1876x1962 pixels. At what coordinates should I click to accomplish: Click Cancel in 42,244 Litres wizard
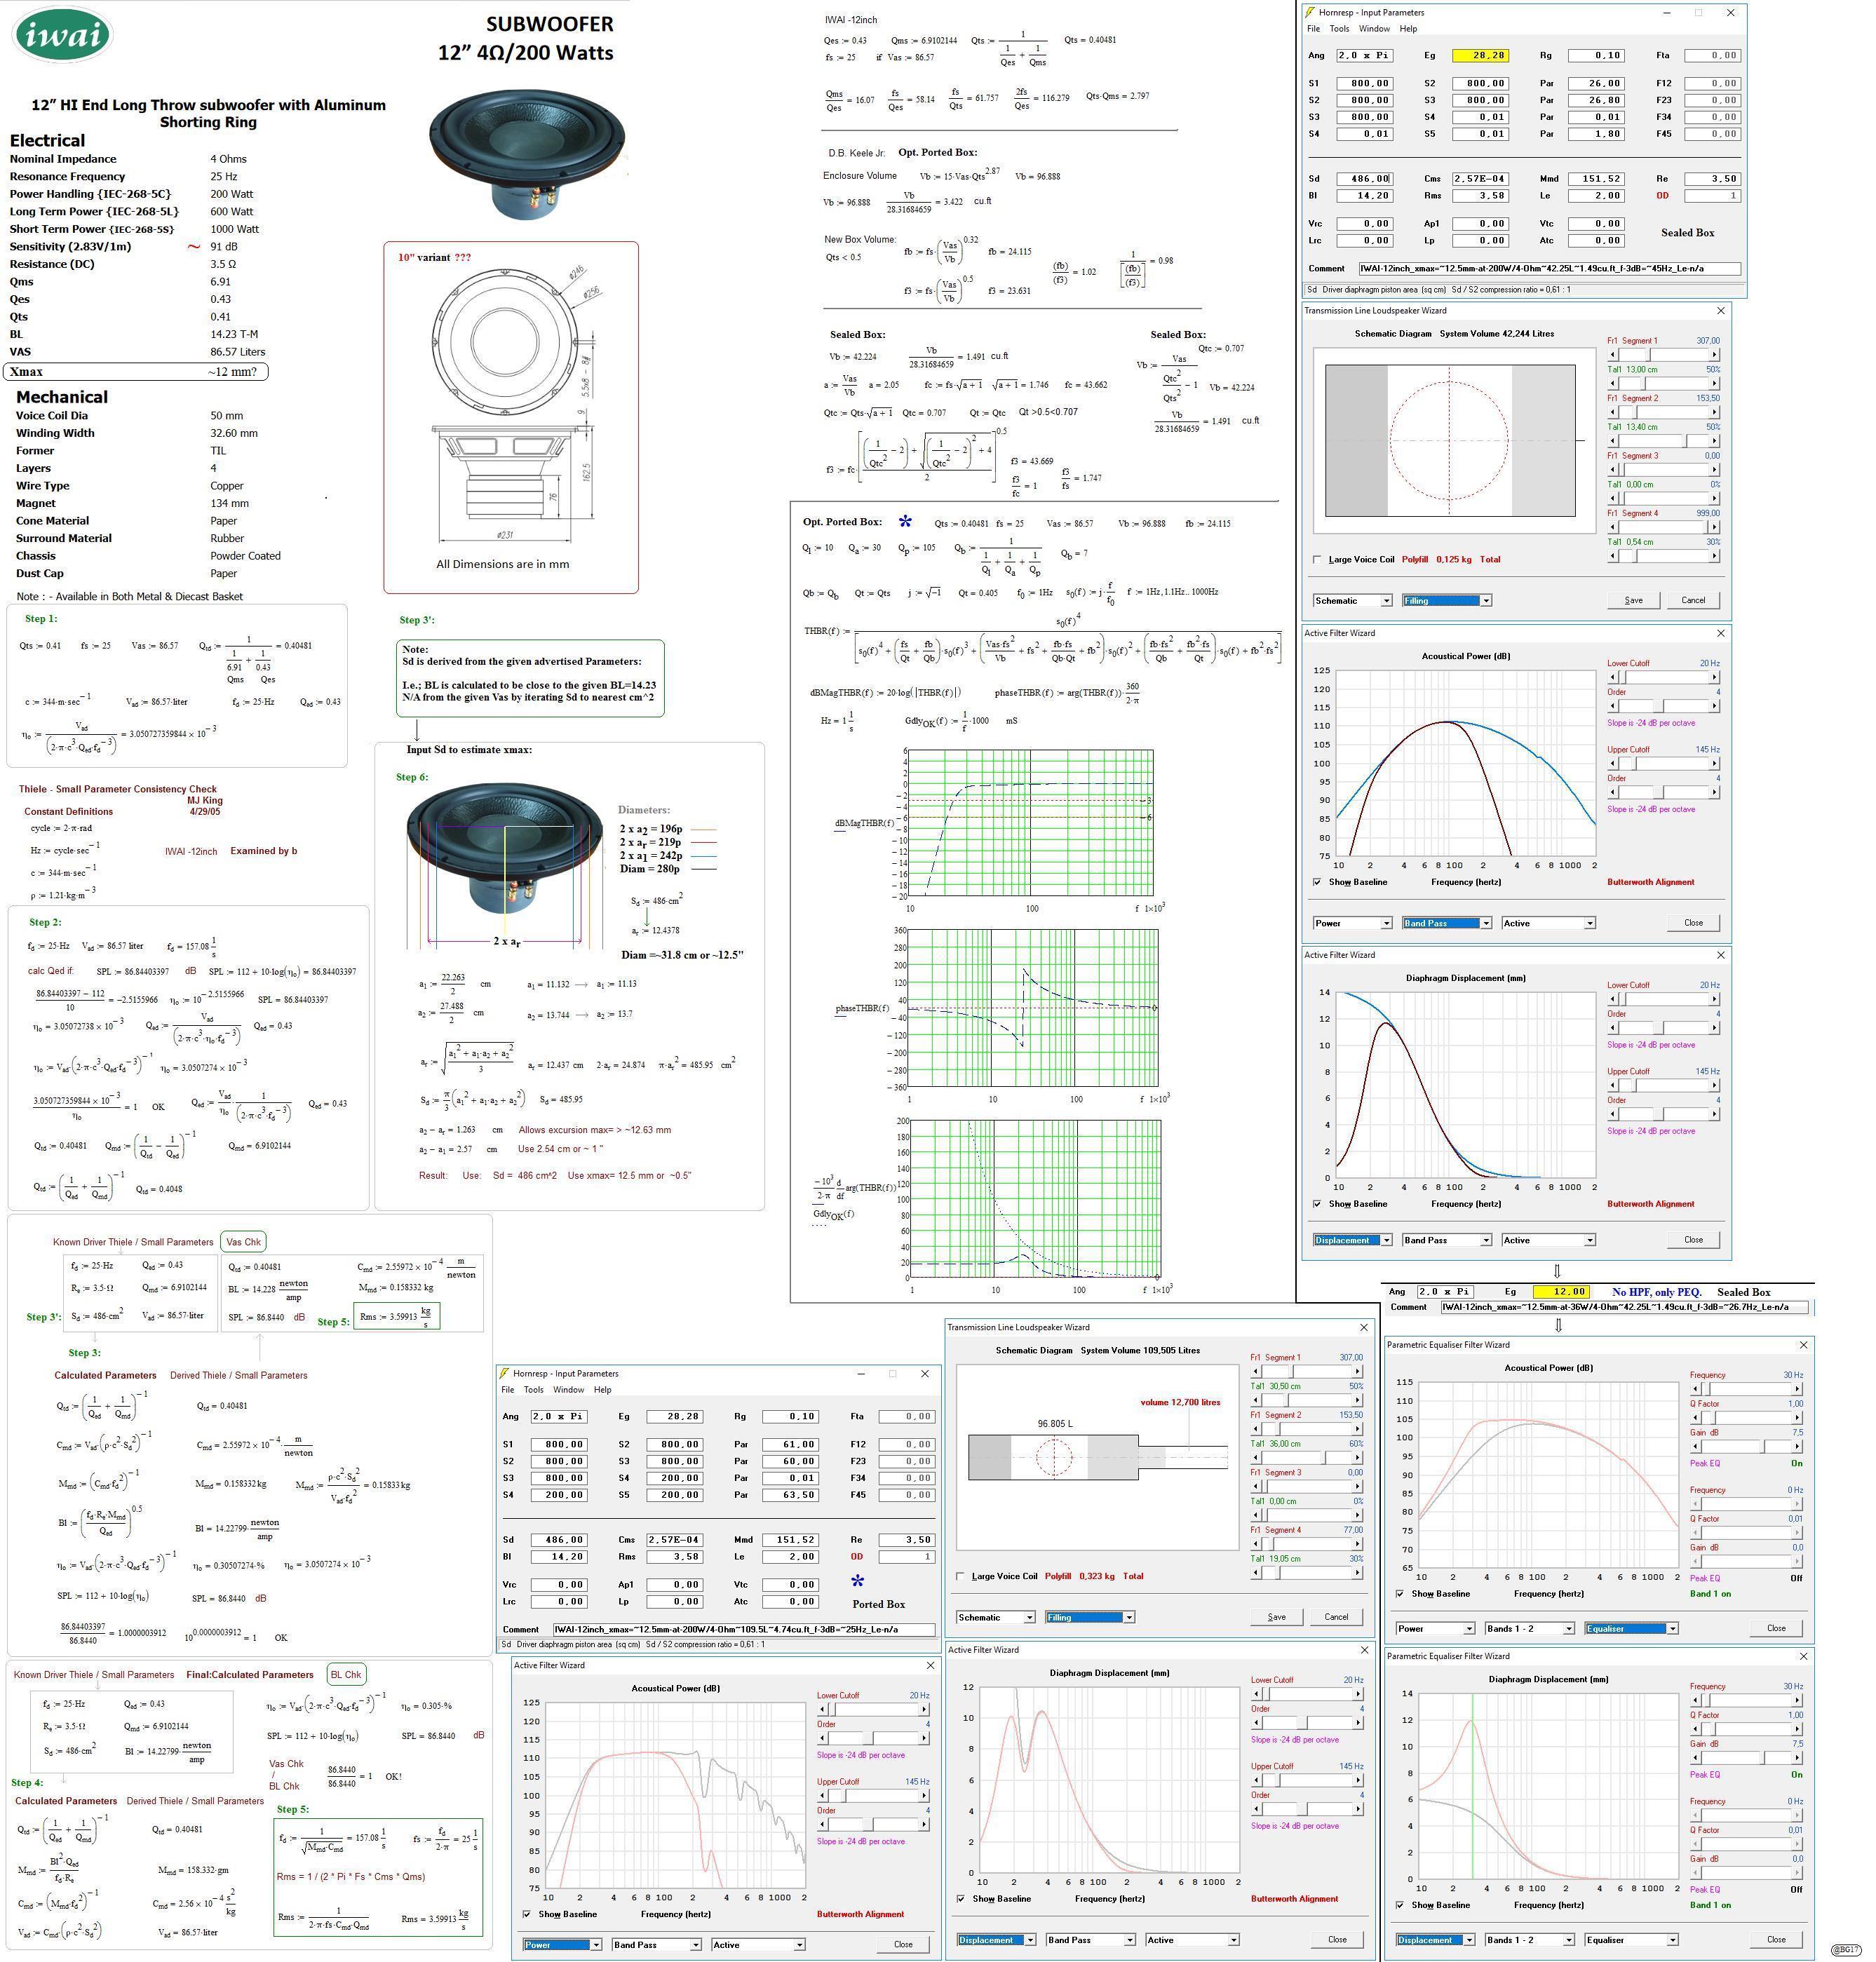(x=1693, y=600)
